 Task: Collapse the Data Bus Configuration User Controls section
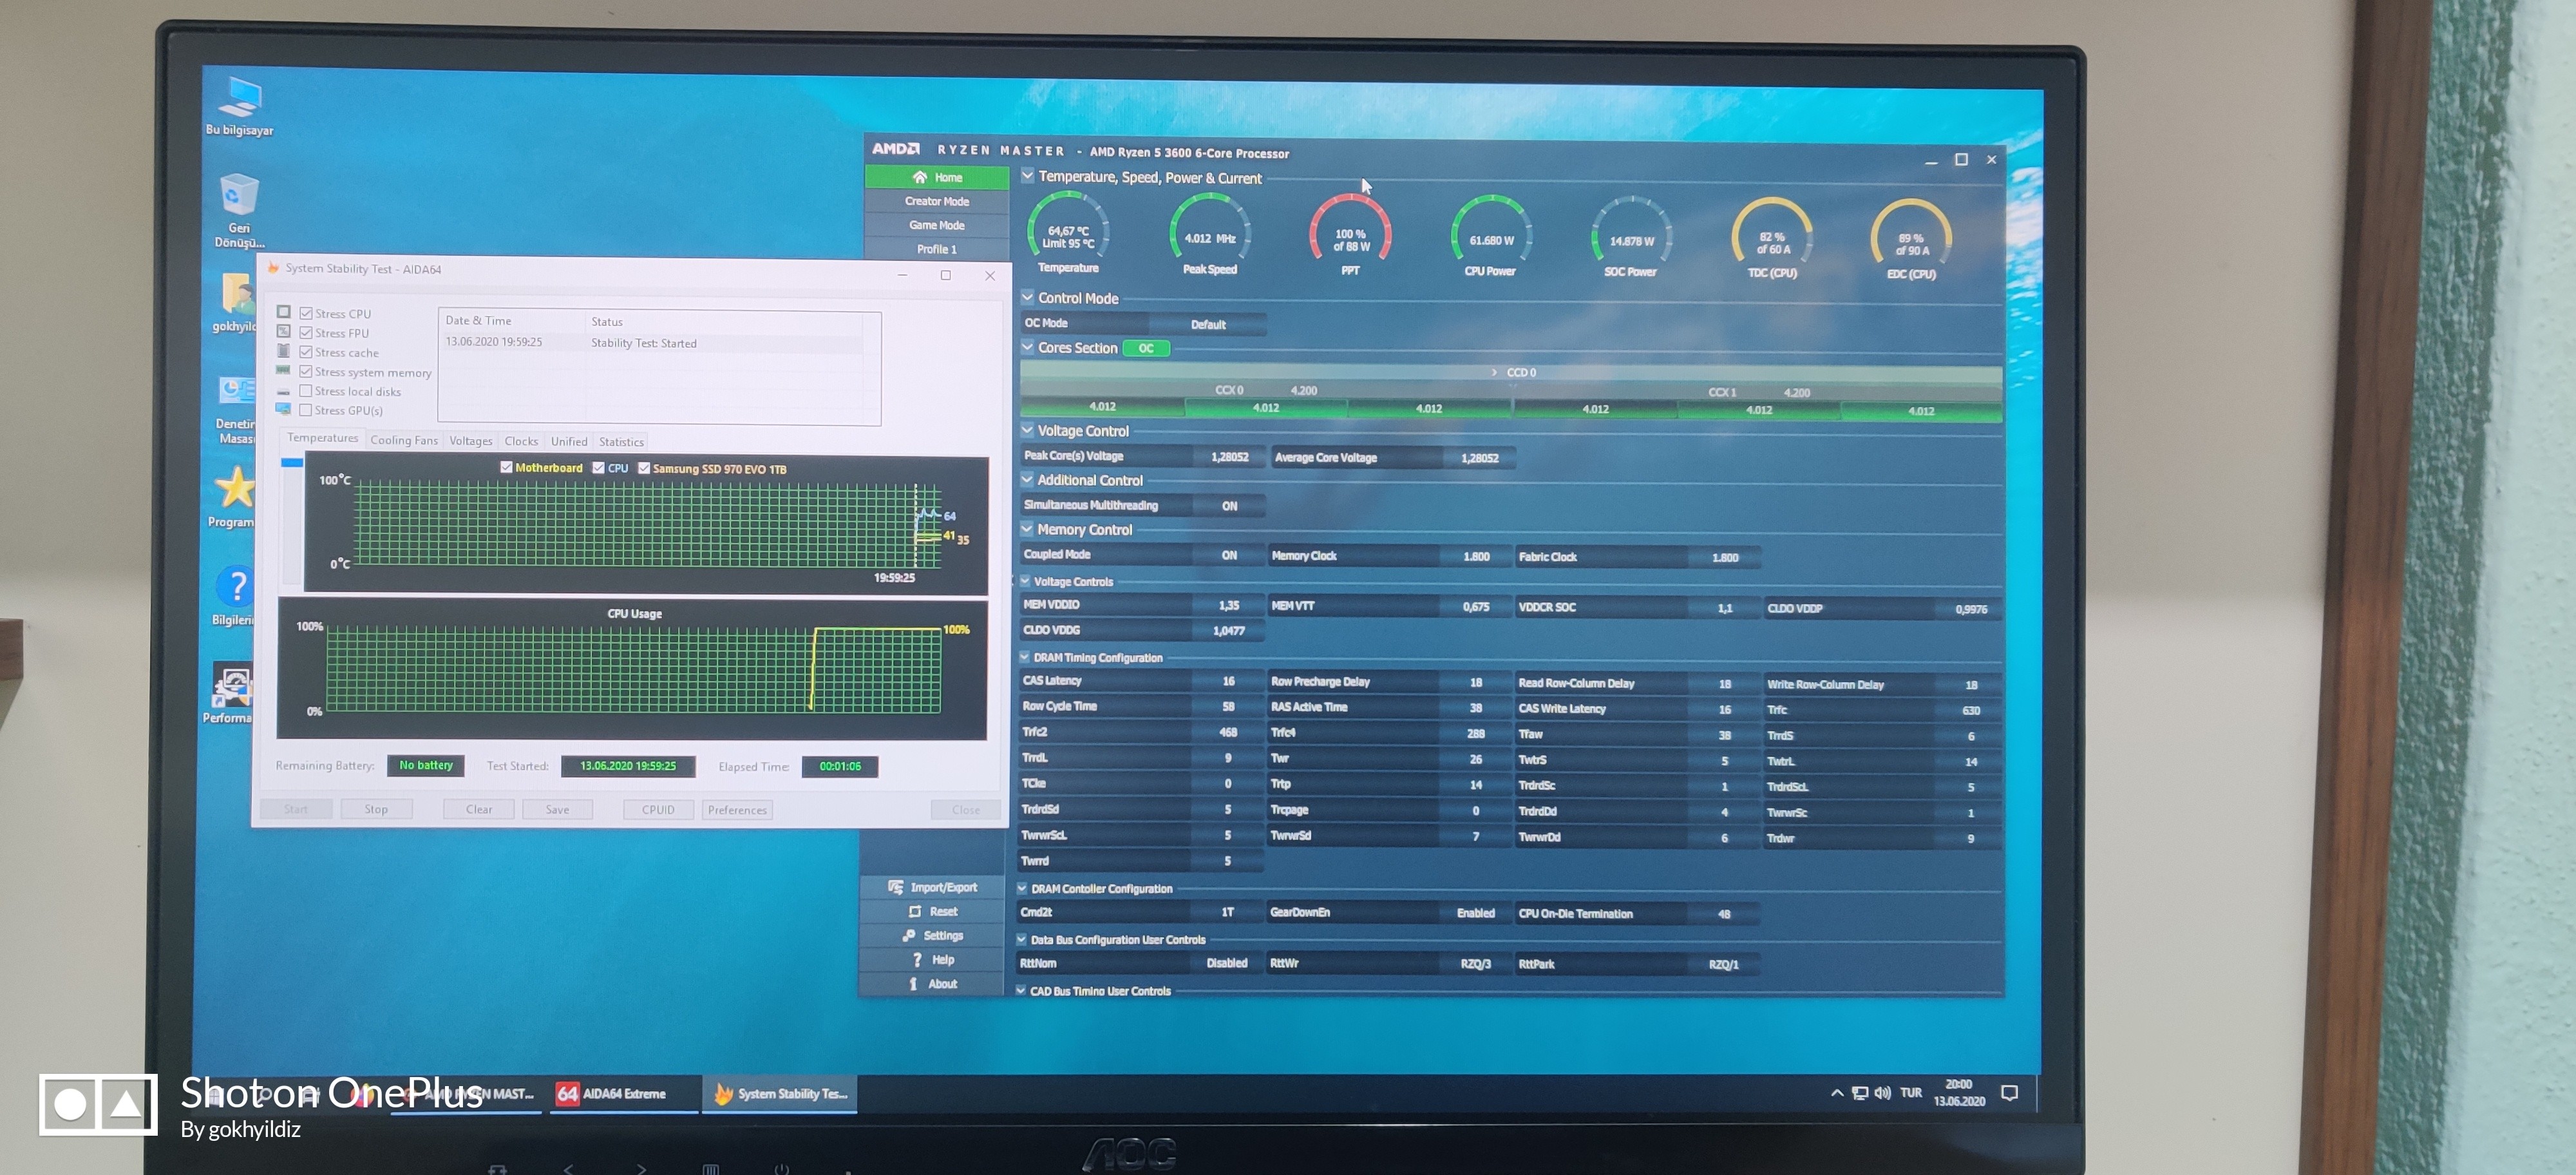(1022, 939)
